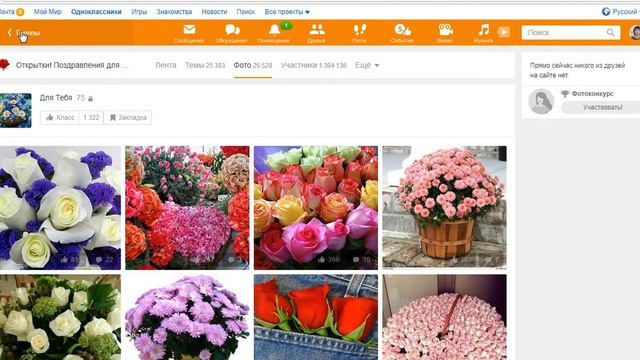The image size is (640, 360).
Task: Switch to the Лента tab
Action: (166, 65)
